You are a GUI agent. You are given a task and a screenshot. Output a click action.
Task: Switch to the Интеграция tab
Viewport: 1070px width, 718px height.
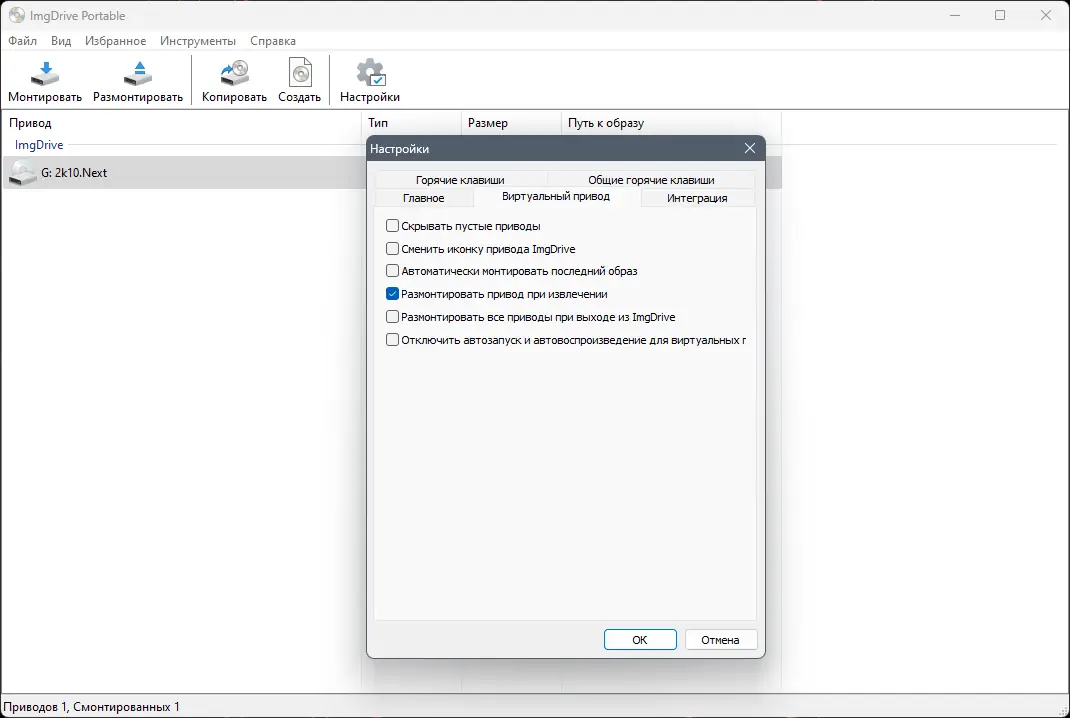[x=697, y=198]
